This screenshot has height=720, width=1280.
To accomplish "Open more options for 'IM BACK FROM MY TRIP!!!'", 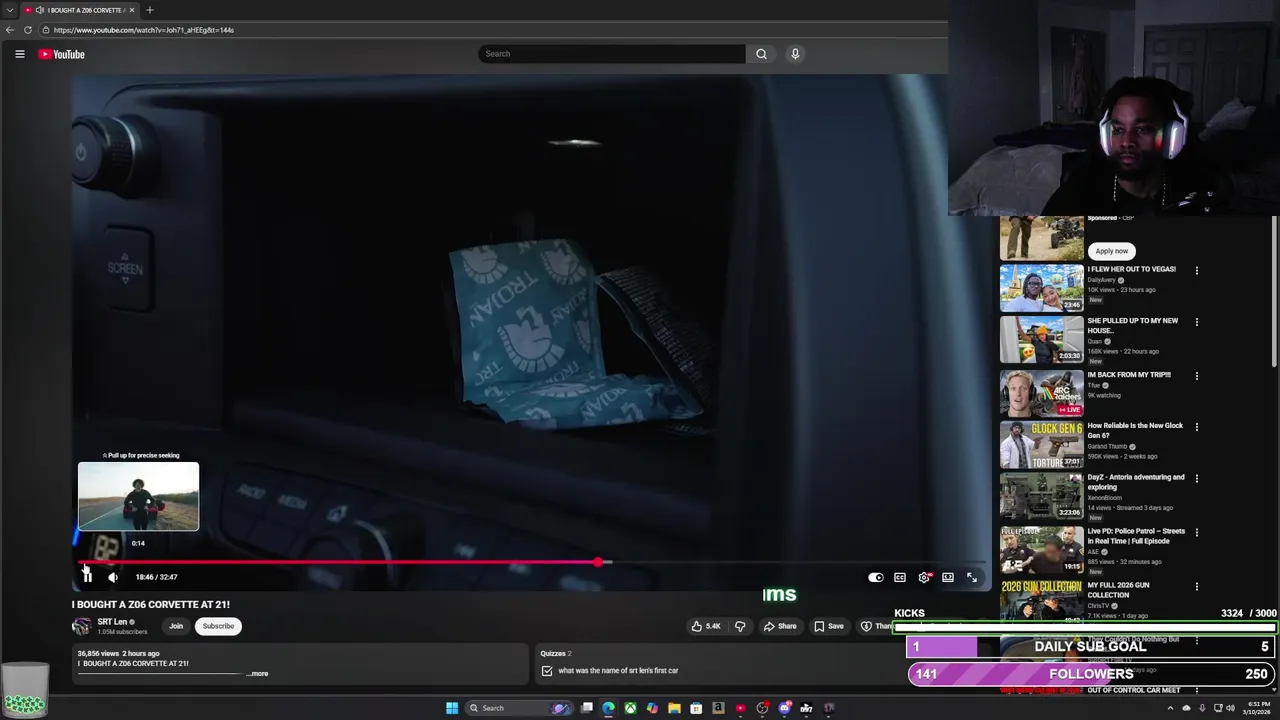I will 1196,376.
